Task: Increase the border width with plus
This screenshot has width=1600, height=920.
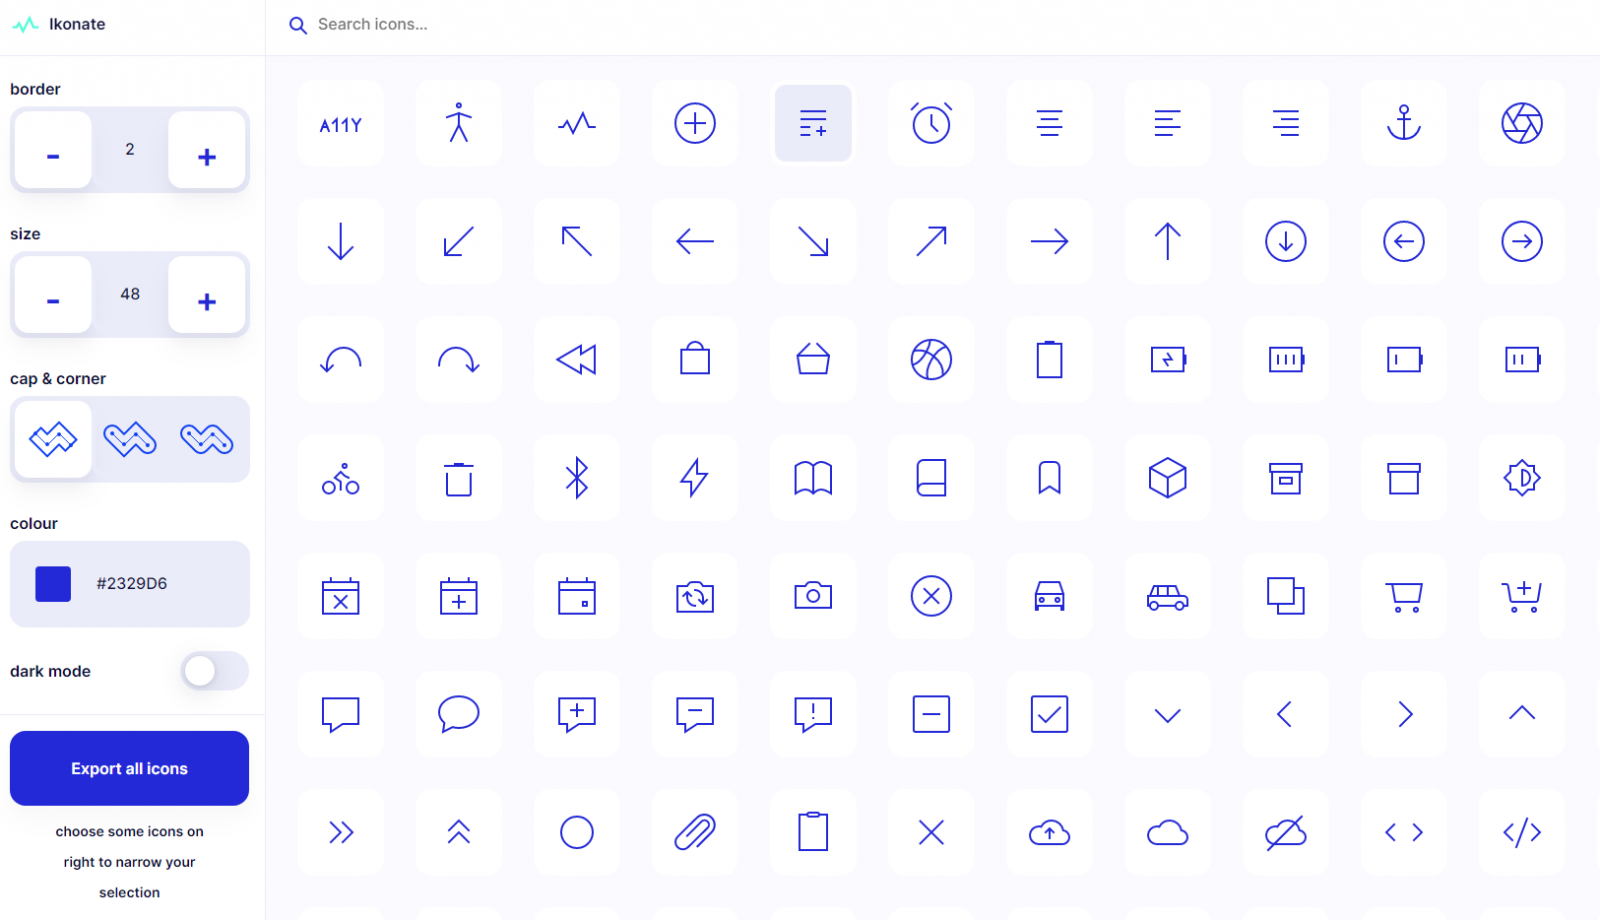Action: [207, 151]
